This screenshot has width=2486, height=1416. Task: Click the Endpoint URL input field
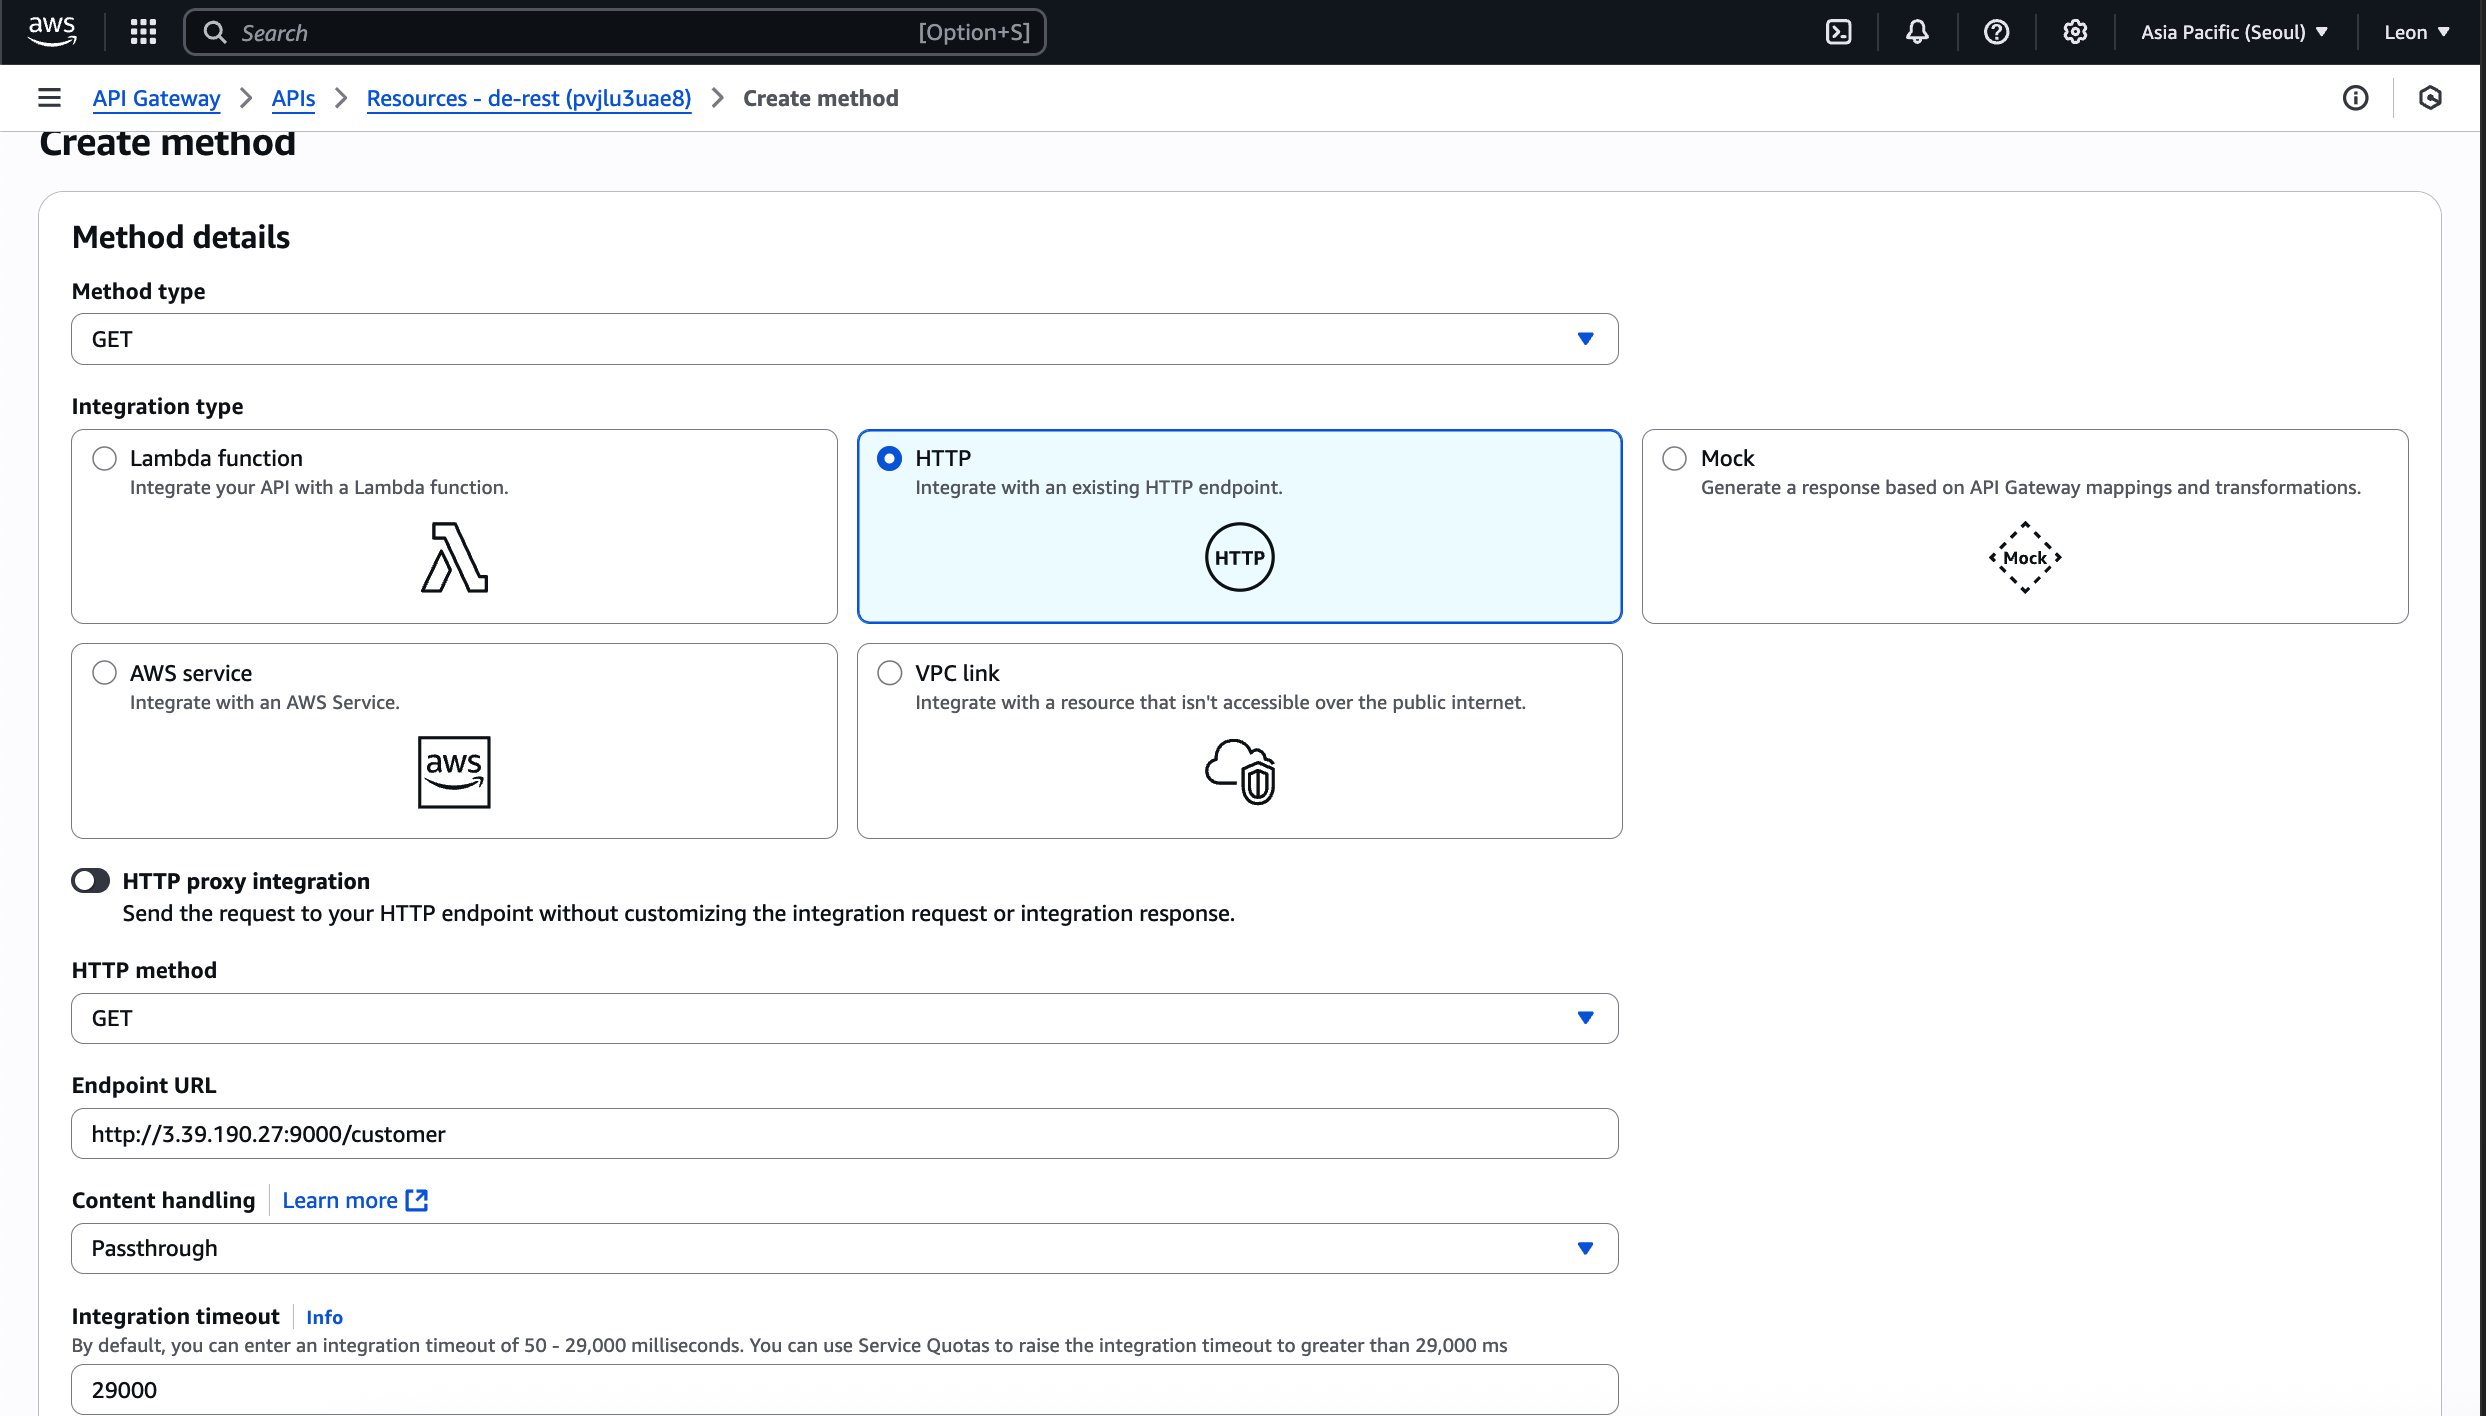pyautogui.click(x=844, y=1134)
